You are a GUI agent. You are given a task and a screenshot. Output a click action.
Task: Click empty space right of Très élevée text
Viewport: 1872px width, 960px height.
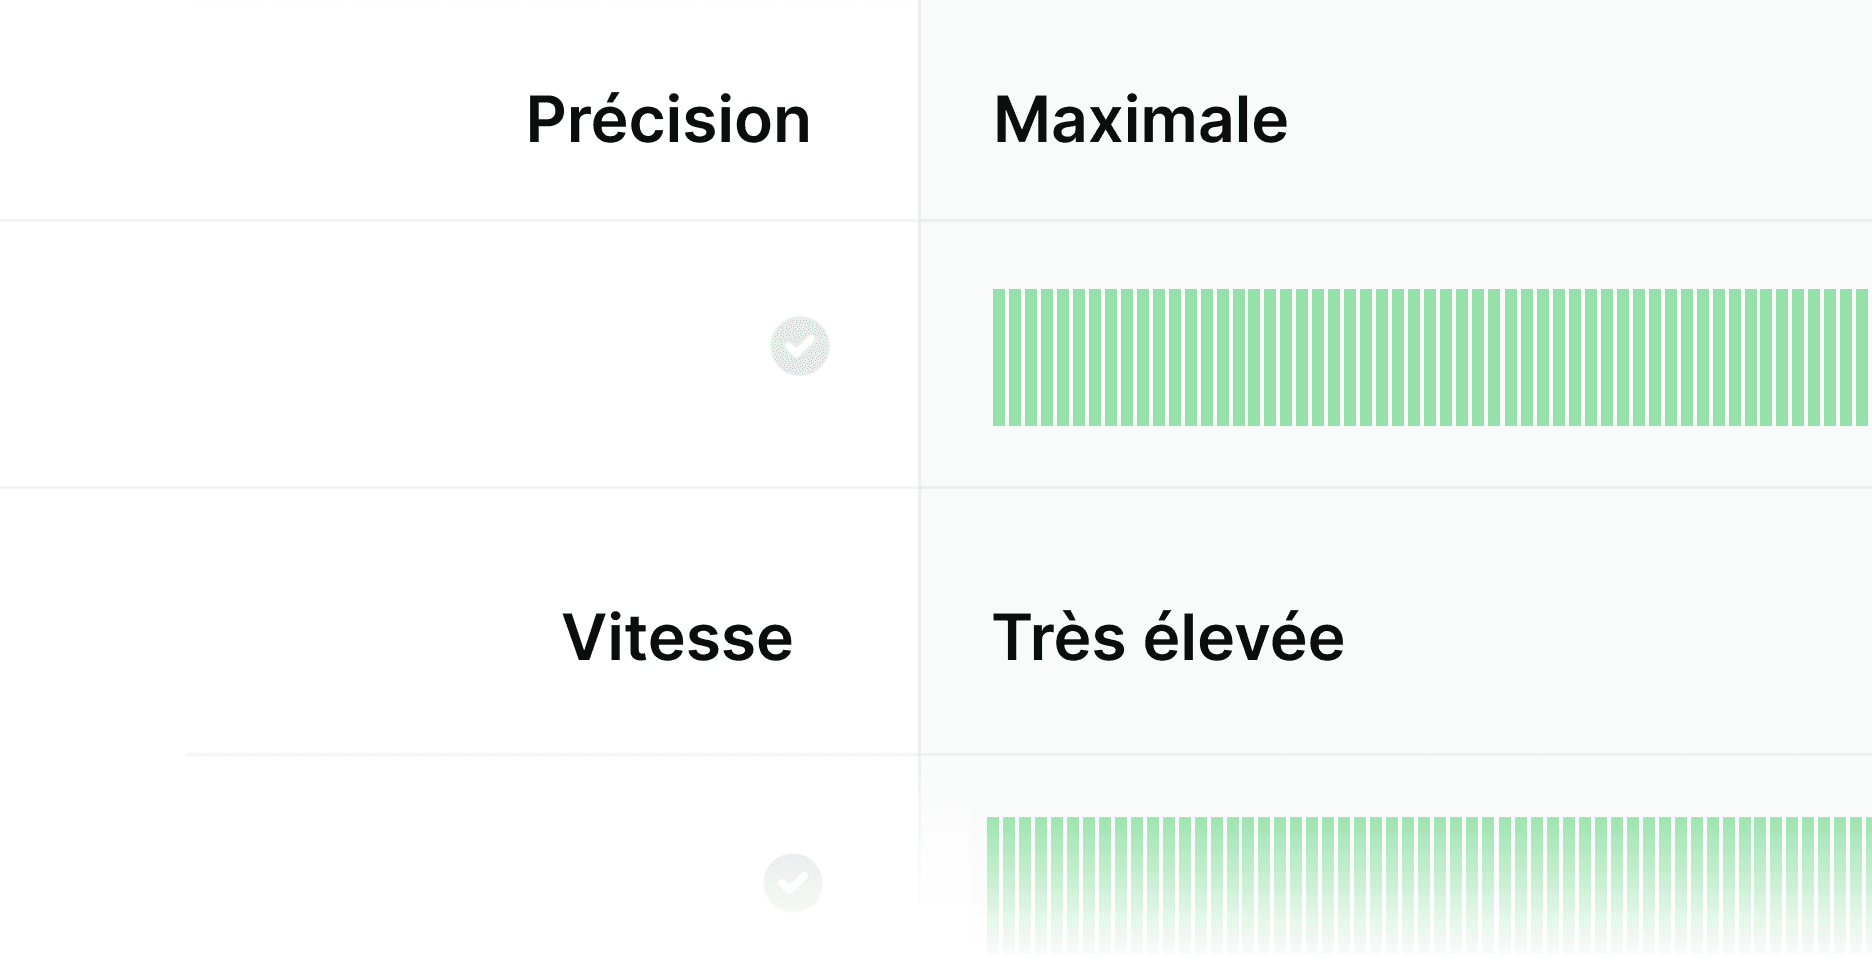click(1610, 638)
